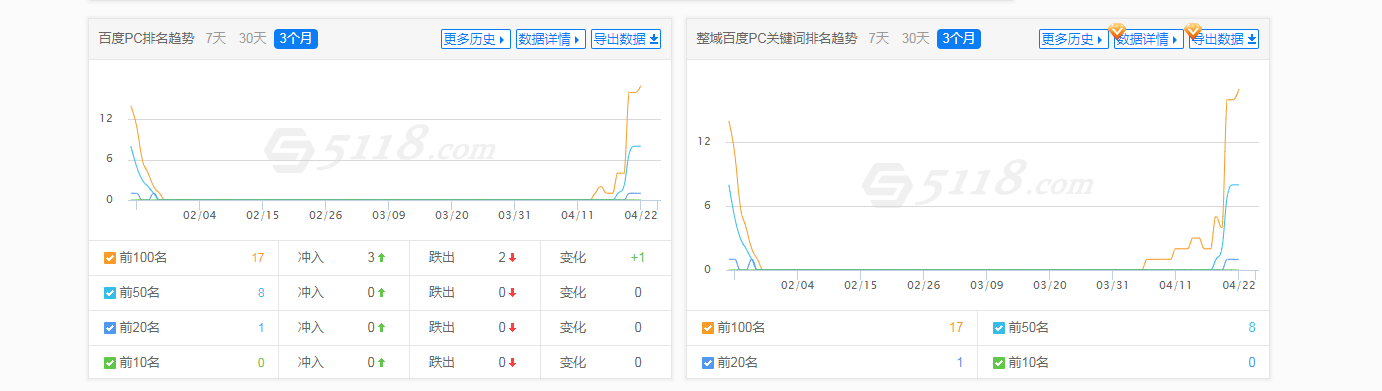Click the green up arrow in 前100名 冲入 cell
The width and height of the screenshot is (1382, 391).
click(381, 258)
